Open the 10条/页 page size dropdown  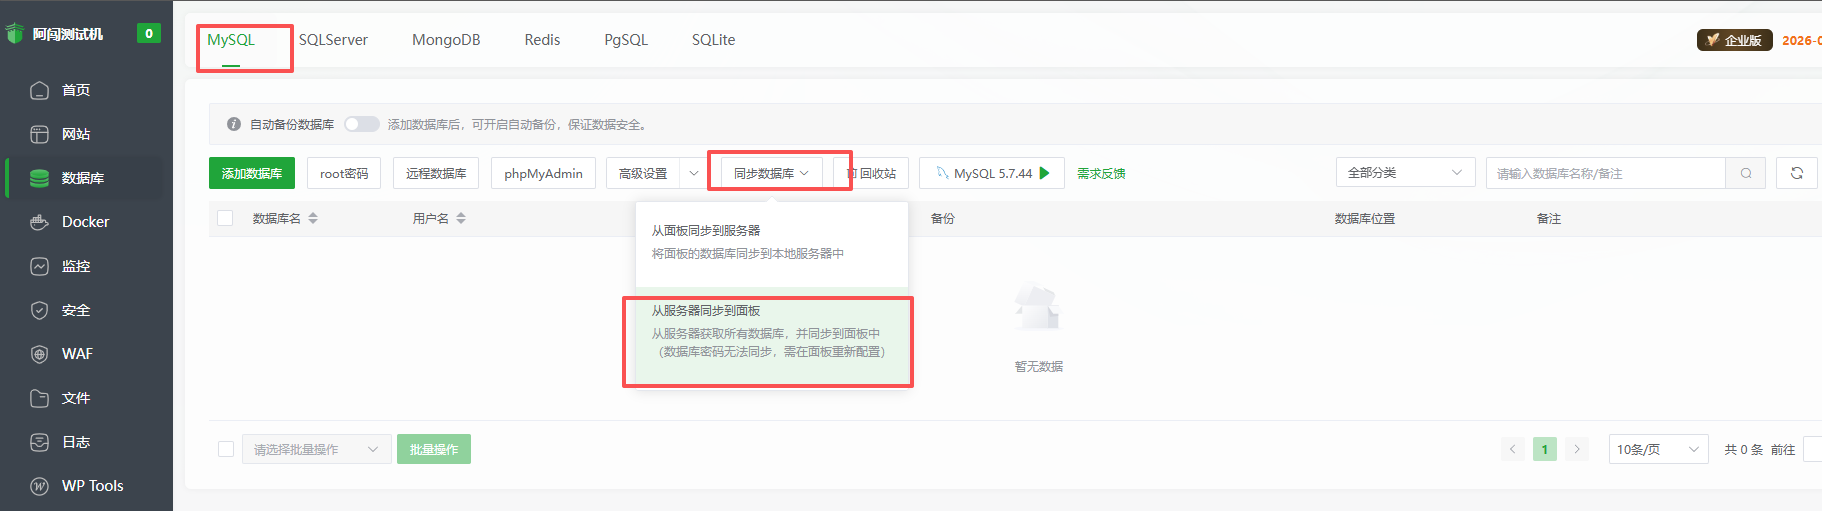point(1658,449)
